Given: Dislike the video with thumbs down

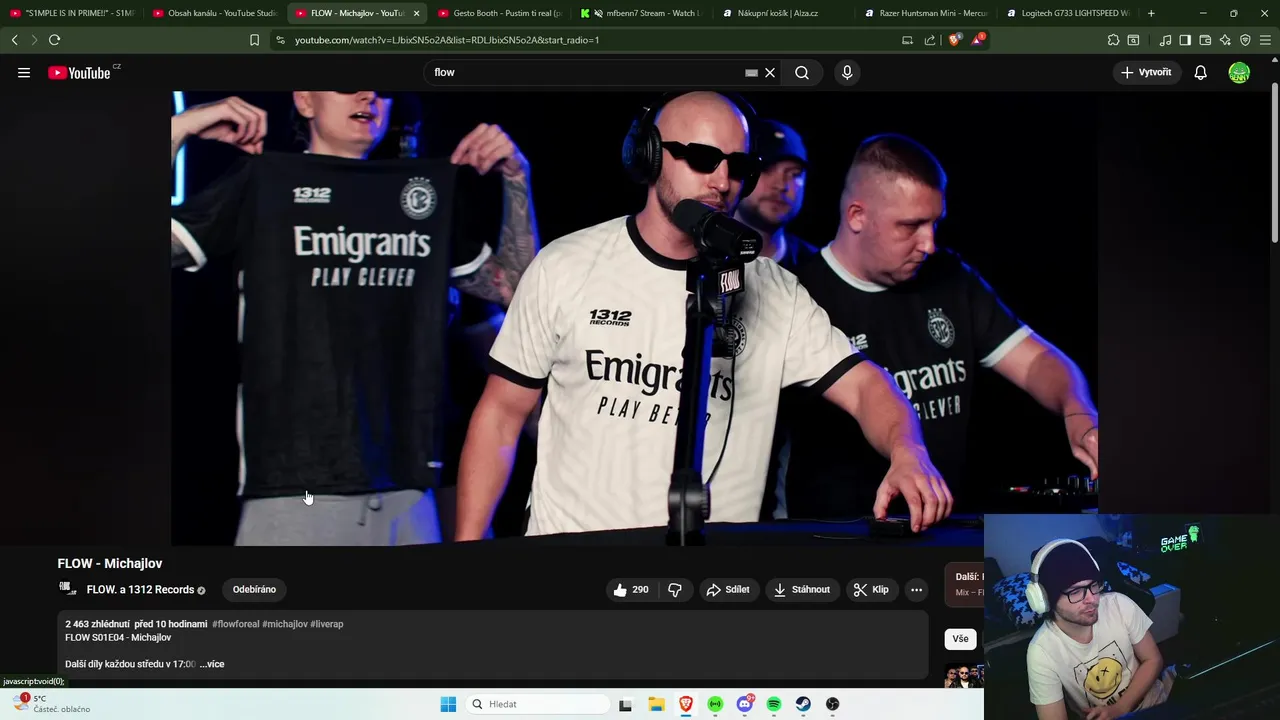Looking at the screenshot, I should tap(675, 590).
